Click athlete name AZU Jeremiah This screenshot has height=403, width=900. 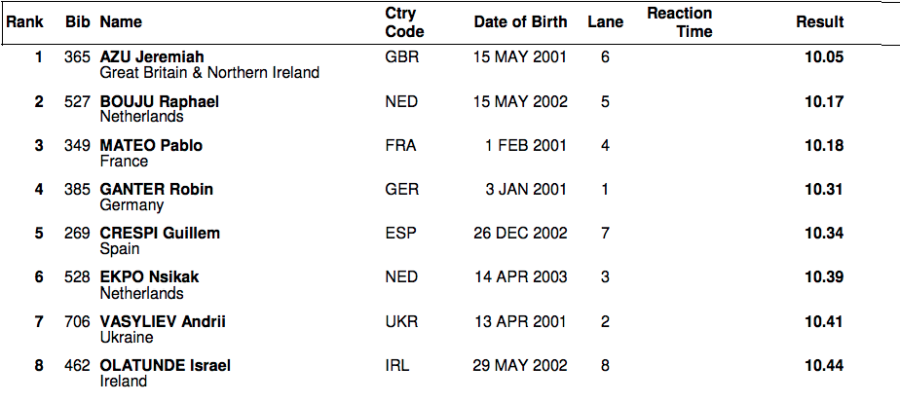pyautogui.click(x=152, y=58)
